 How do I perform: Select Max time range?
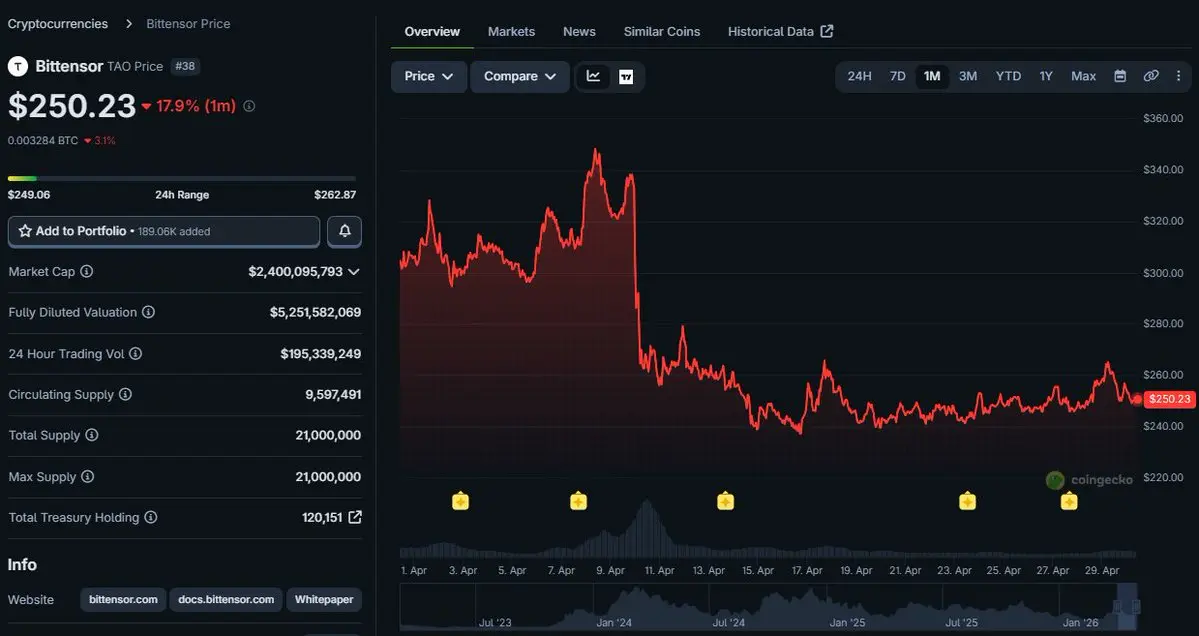click(1084, 76)
